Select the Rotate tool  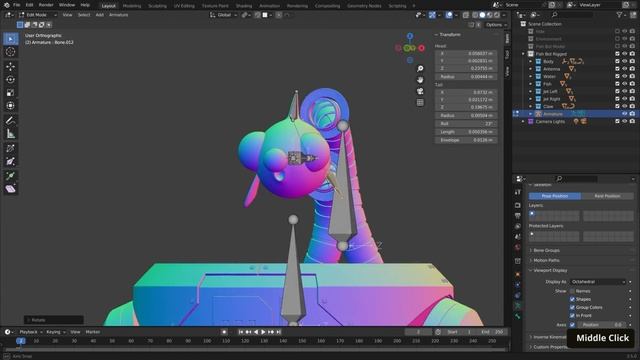(11, 80)
